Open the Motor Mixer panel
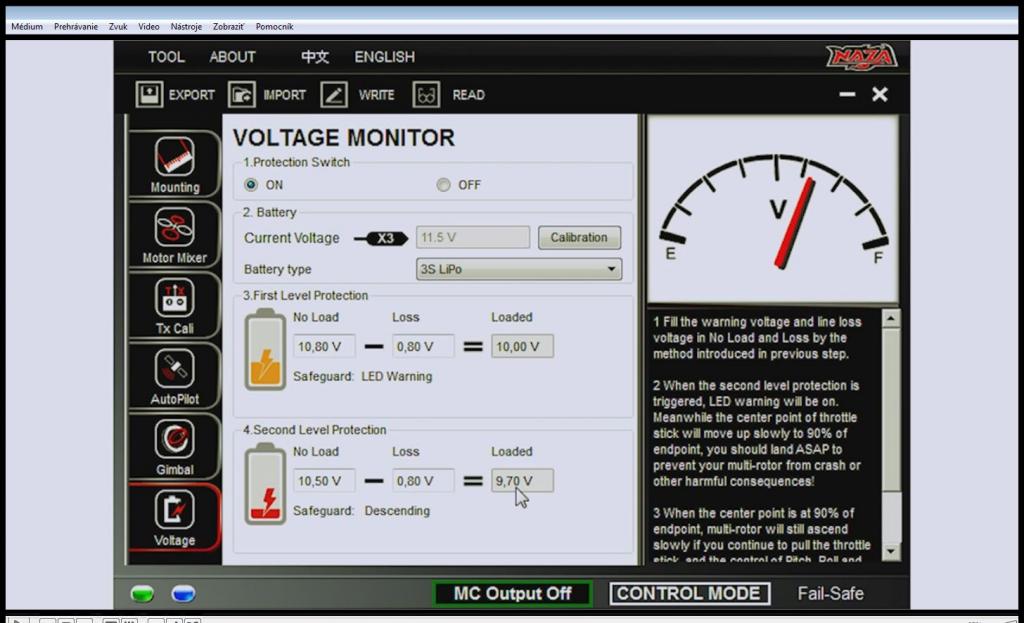This screenshot has width=1024, height=623. (174, 229)
